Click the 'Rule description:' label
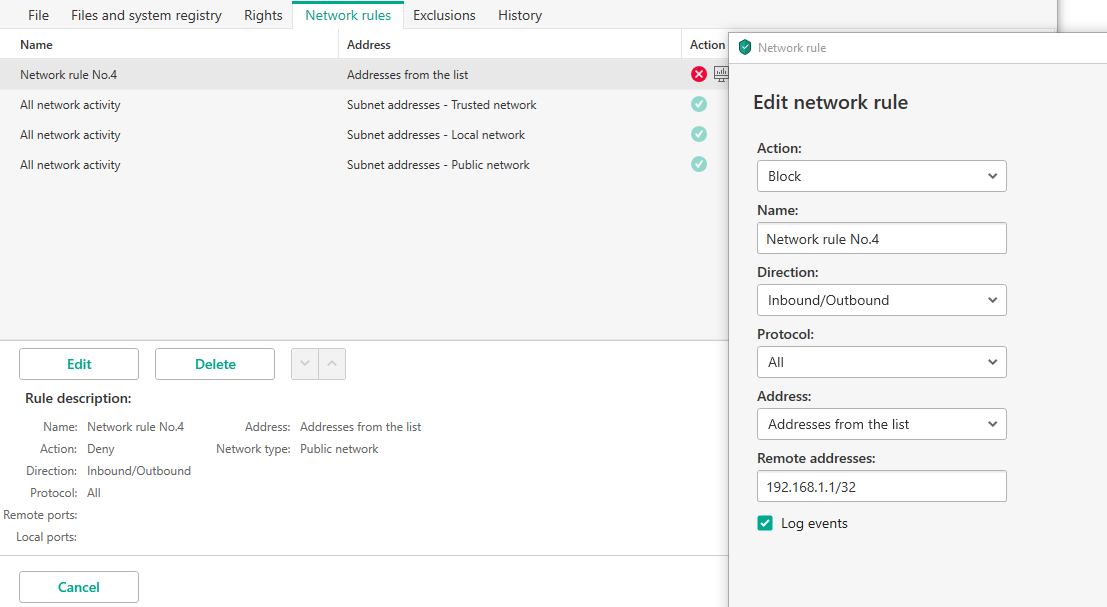Image resolution: width=1107 pixels, height=607 pixels. [78, 398]
